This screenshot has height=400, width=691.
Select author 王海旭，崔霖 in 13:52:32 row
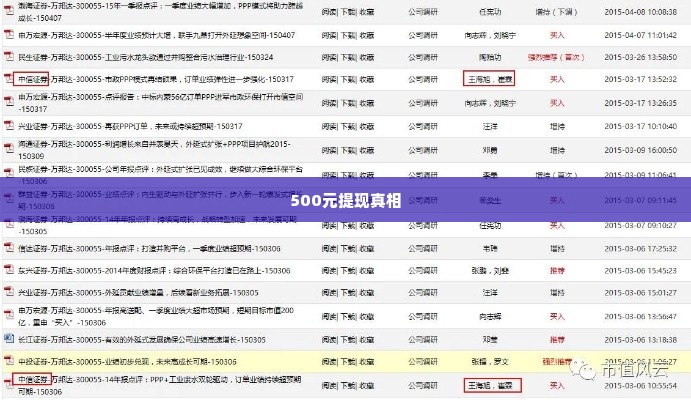(x=490, y=79)
